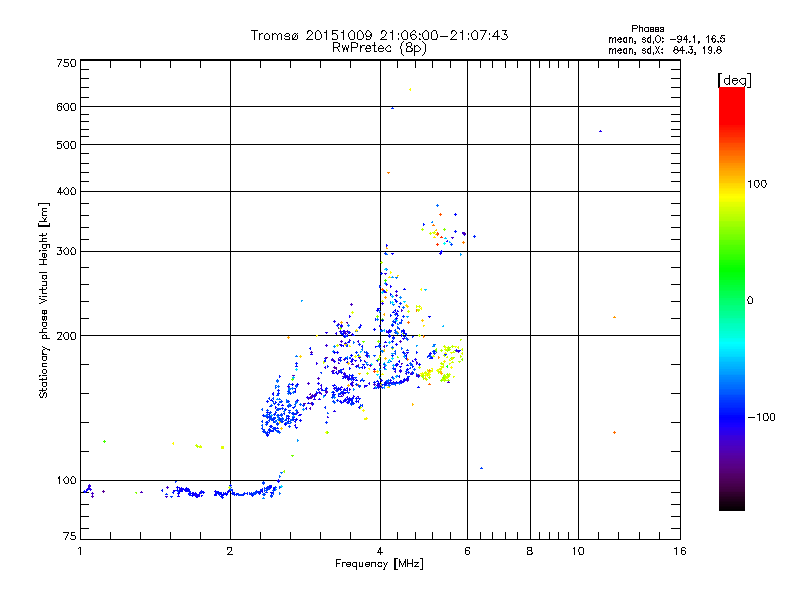Select the 'mean, sd,X: 84.3, 19.8' line
This screenshot has width=800, height=600.
pyautogui.click(x=665, y=50)
